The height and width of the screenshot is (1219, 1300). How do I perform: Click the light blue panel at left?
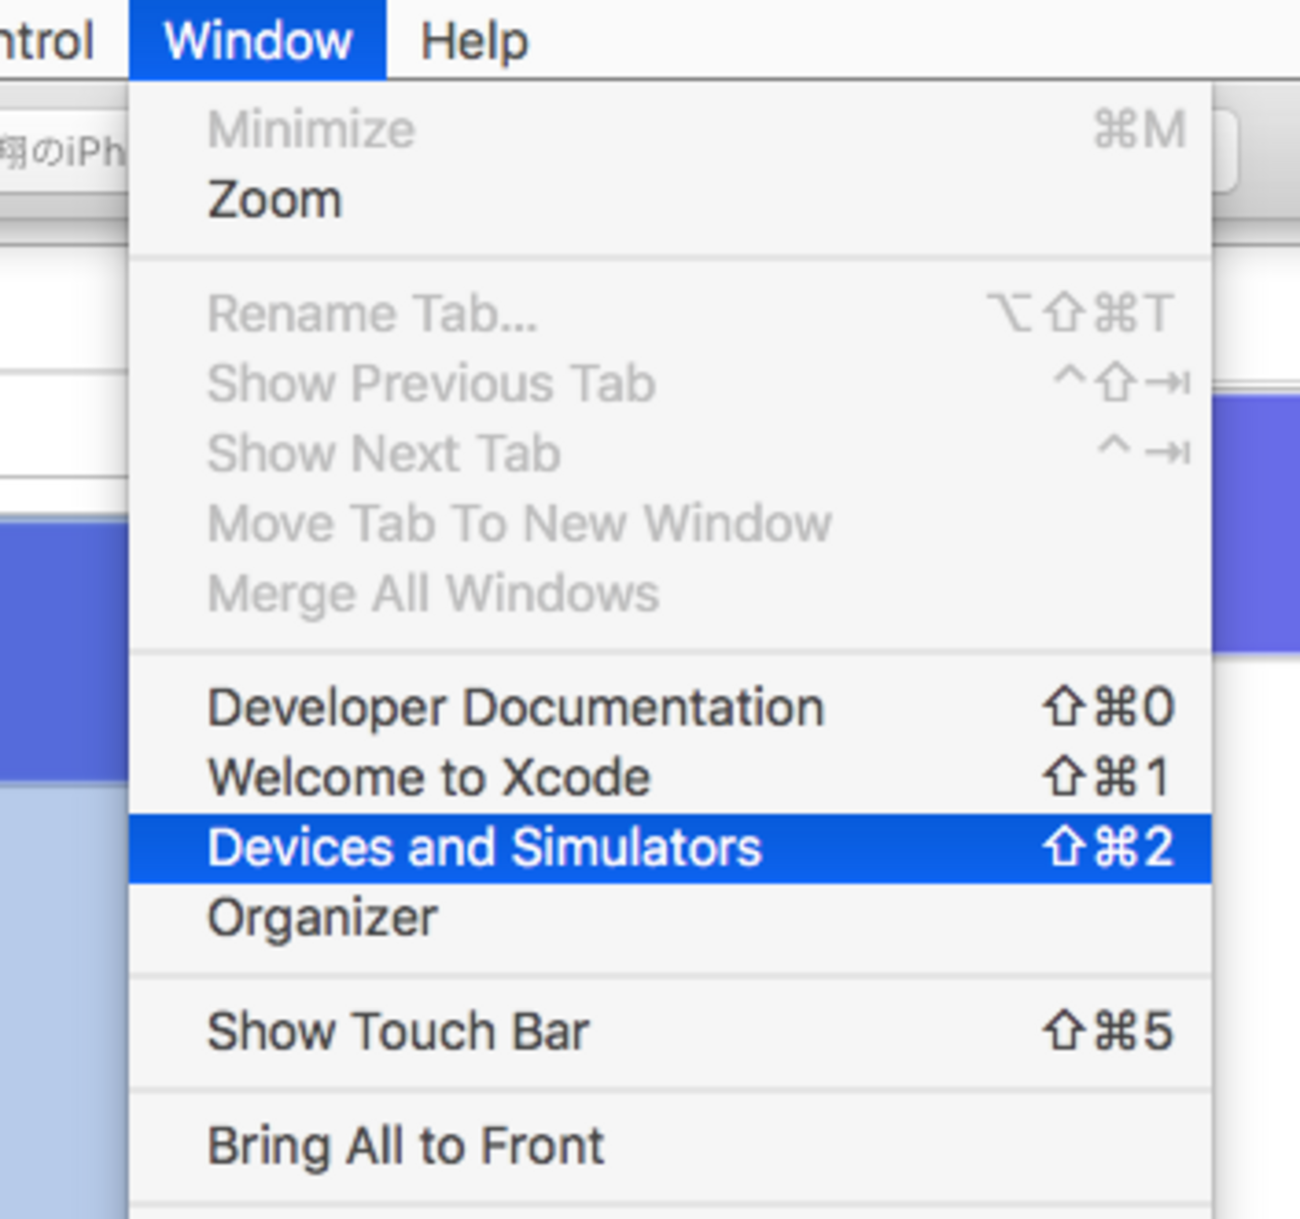coord(62,1000)
